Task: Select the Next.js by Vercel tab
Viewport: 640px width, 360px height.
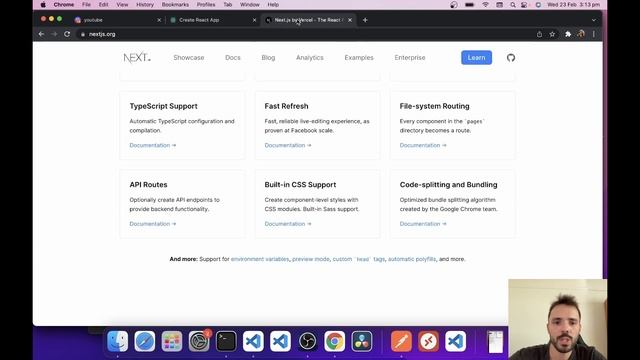Action: pos(309,20)
